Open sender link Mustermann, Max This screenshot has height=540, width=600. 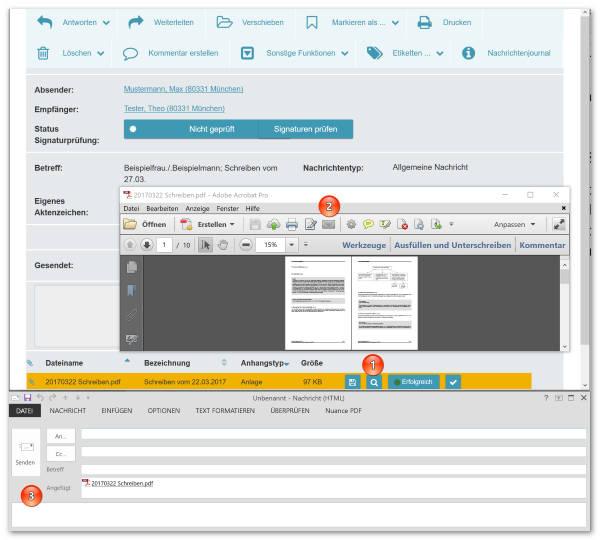183,89
